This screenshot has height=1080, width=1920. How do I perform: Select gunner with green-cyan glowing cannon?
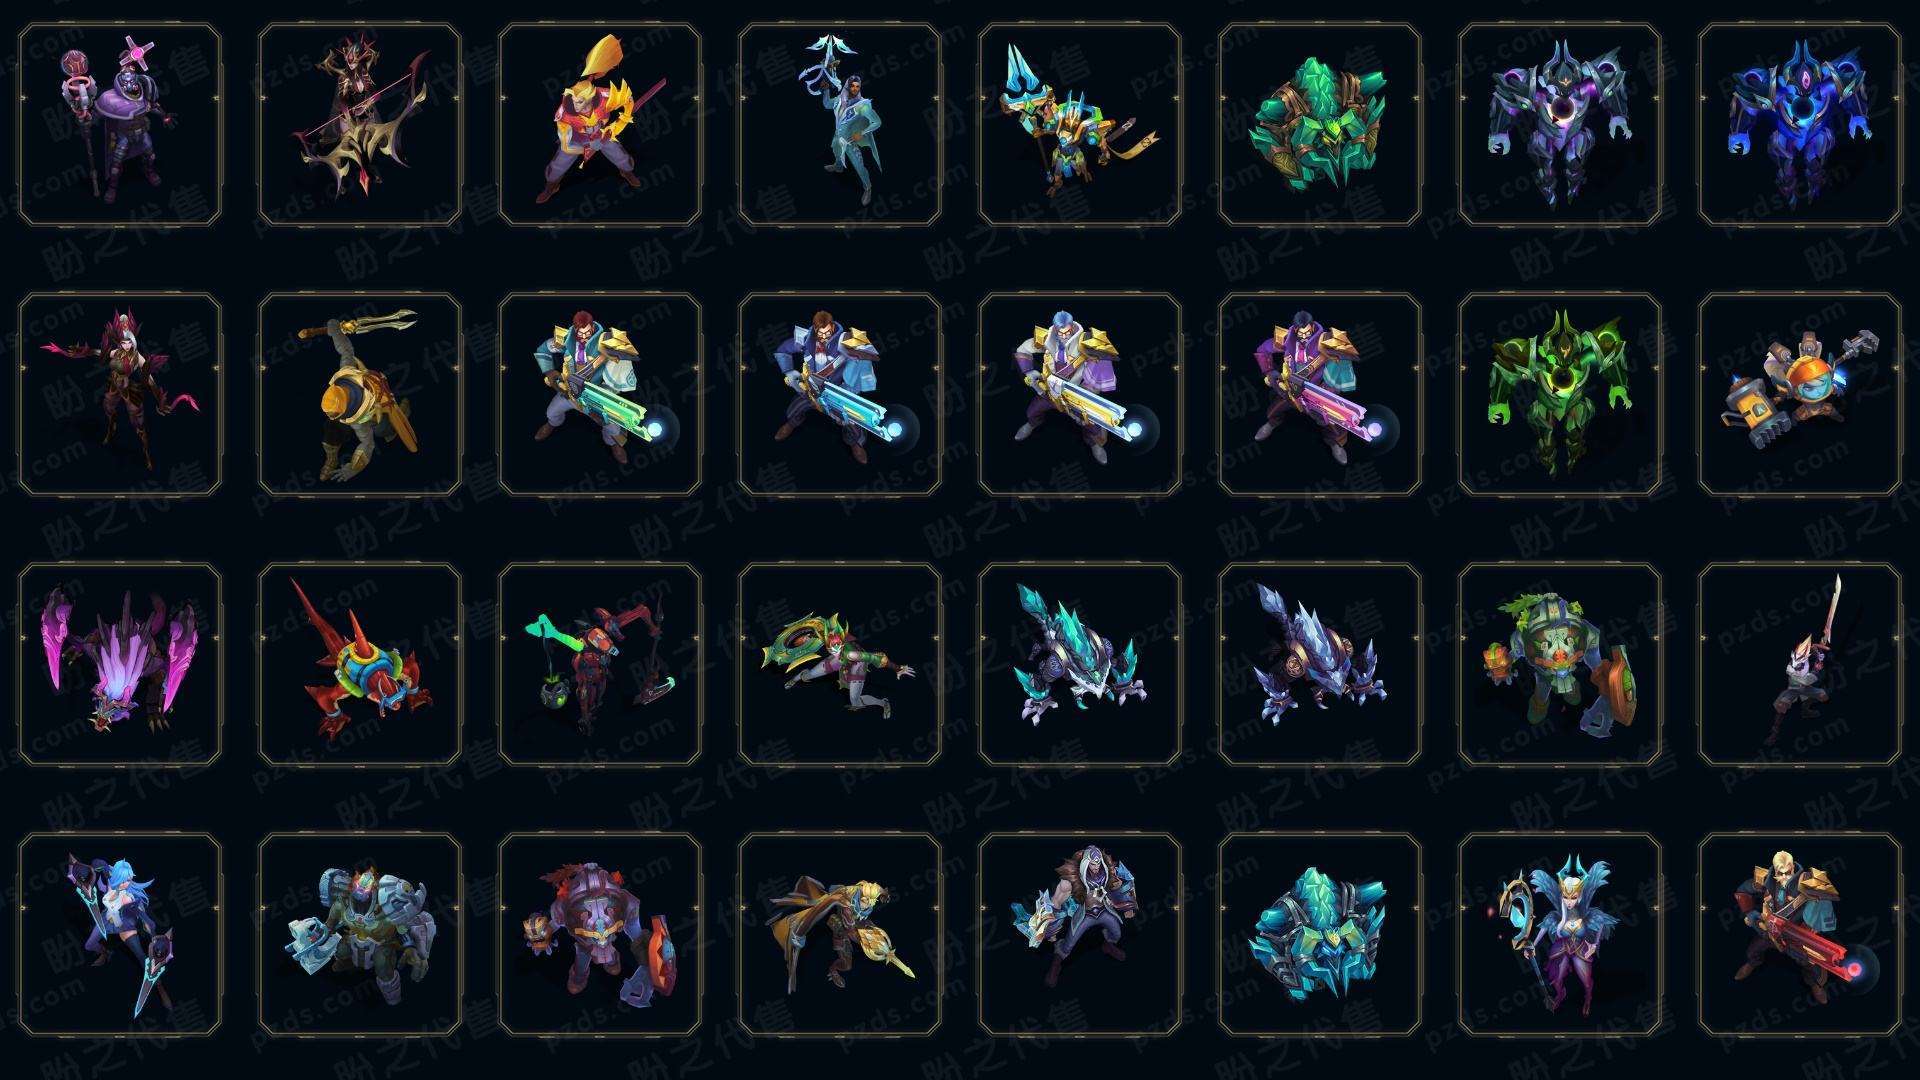(x=600, y=394)
